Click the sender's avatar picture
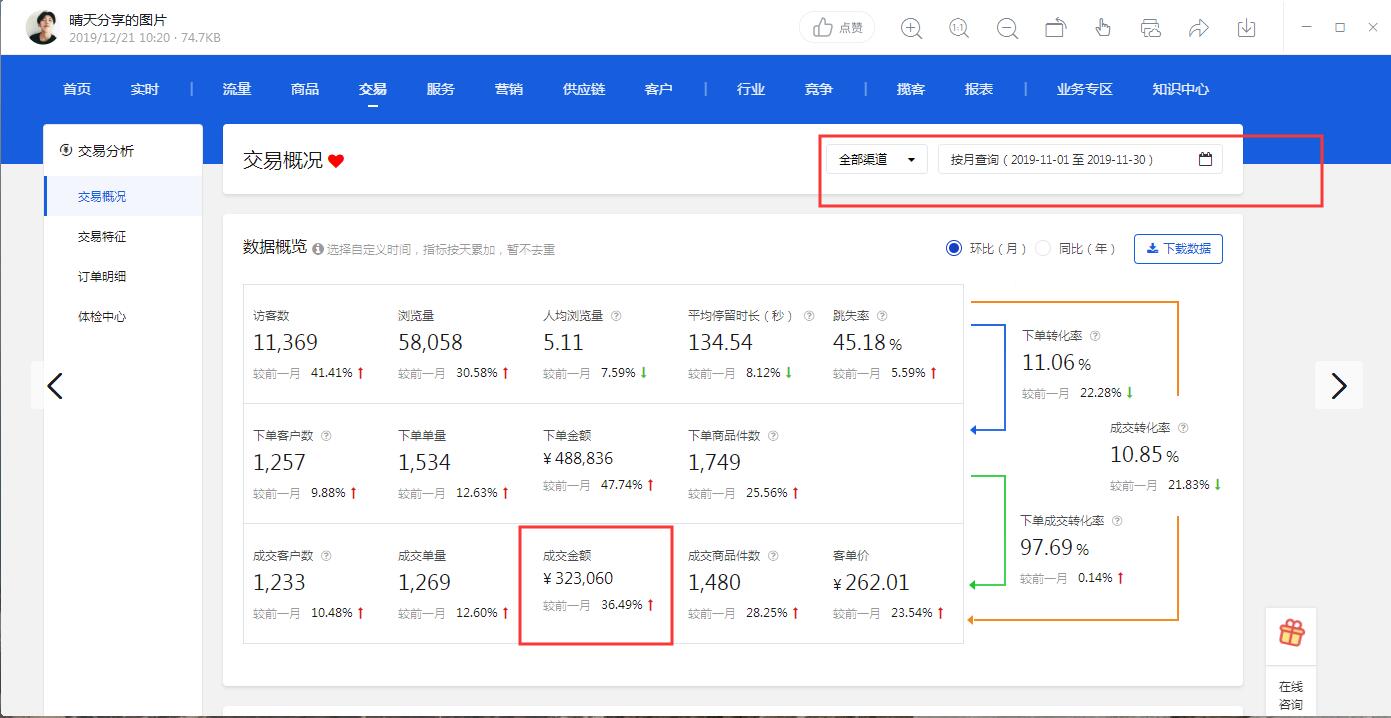1391x718 pixels. click(x=42, y=28)
